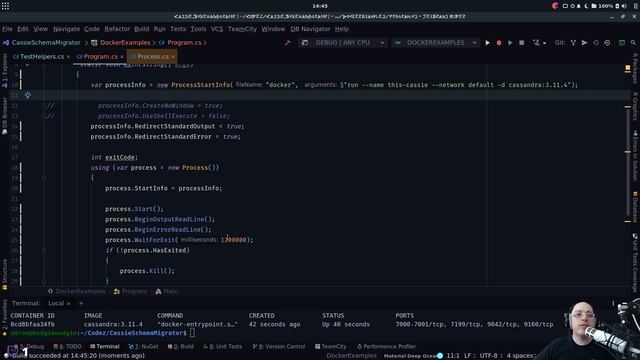
Task: Select the Program.cs editor tab
Action: 100,57
